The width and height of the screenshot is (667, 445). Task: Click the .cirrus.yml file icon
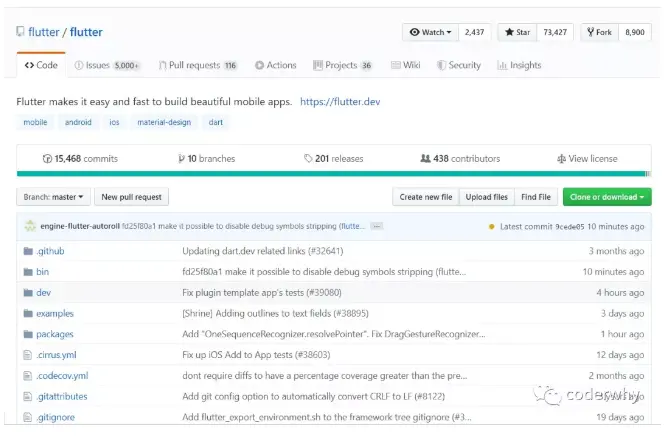click(x=28, y=355)
